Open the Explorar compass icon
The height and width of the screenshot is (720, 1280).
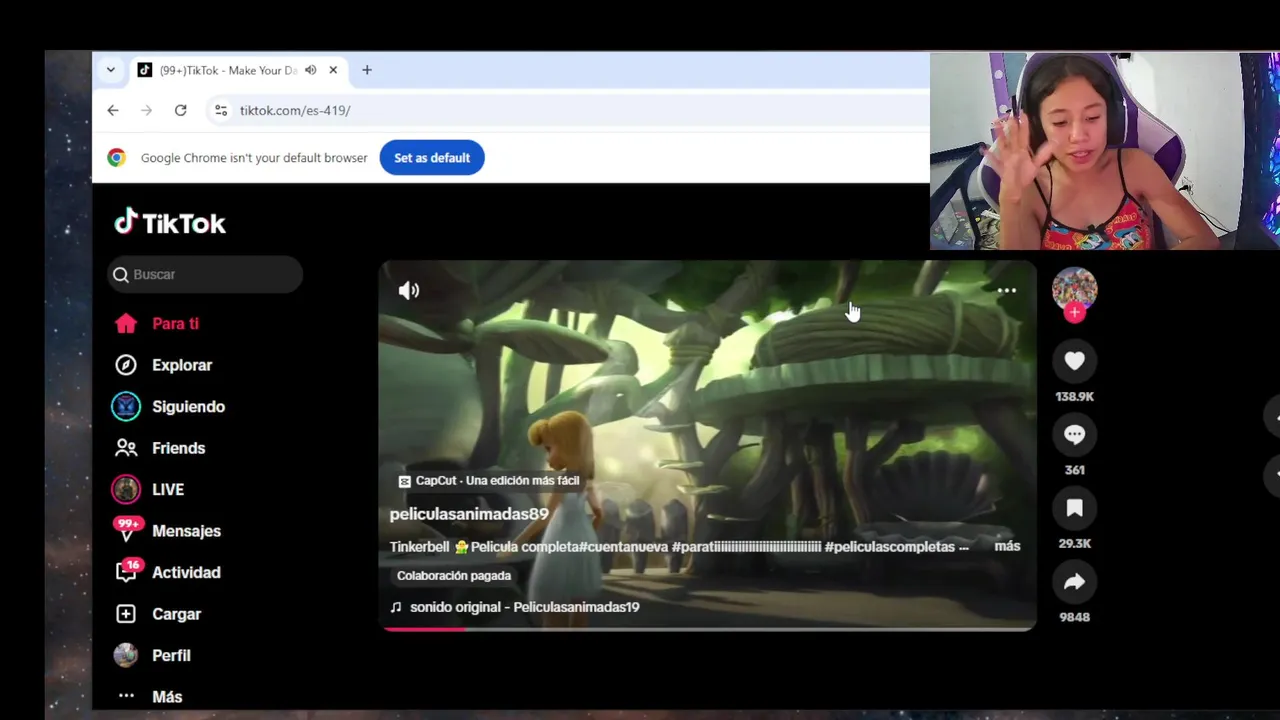click(x=126, y=365)
